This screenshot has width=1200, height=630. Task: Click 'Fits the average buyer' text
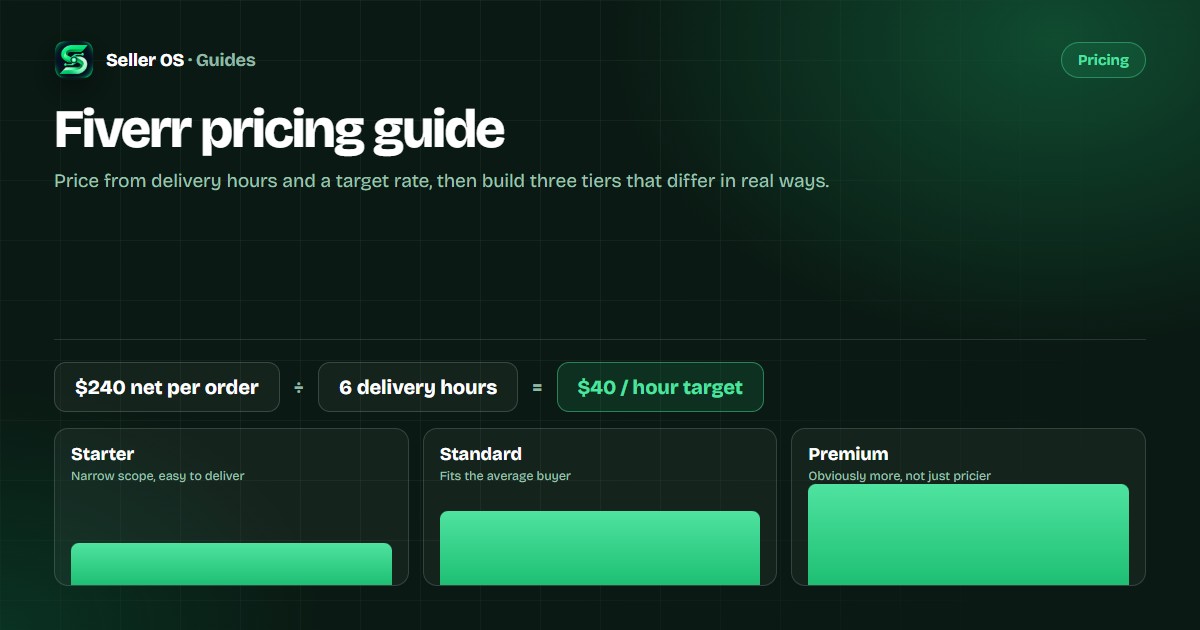(x=505, y=476)
